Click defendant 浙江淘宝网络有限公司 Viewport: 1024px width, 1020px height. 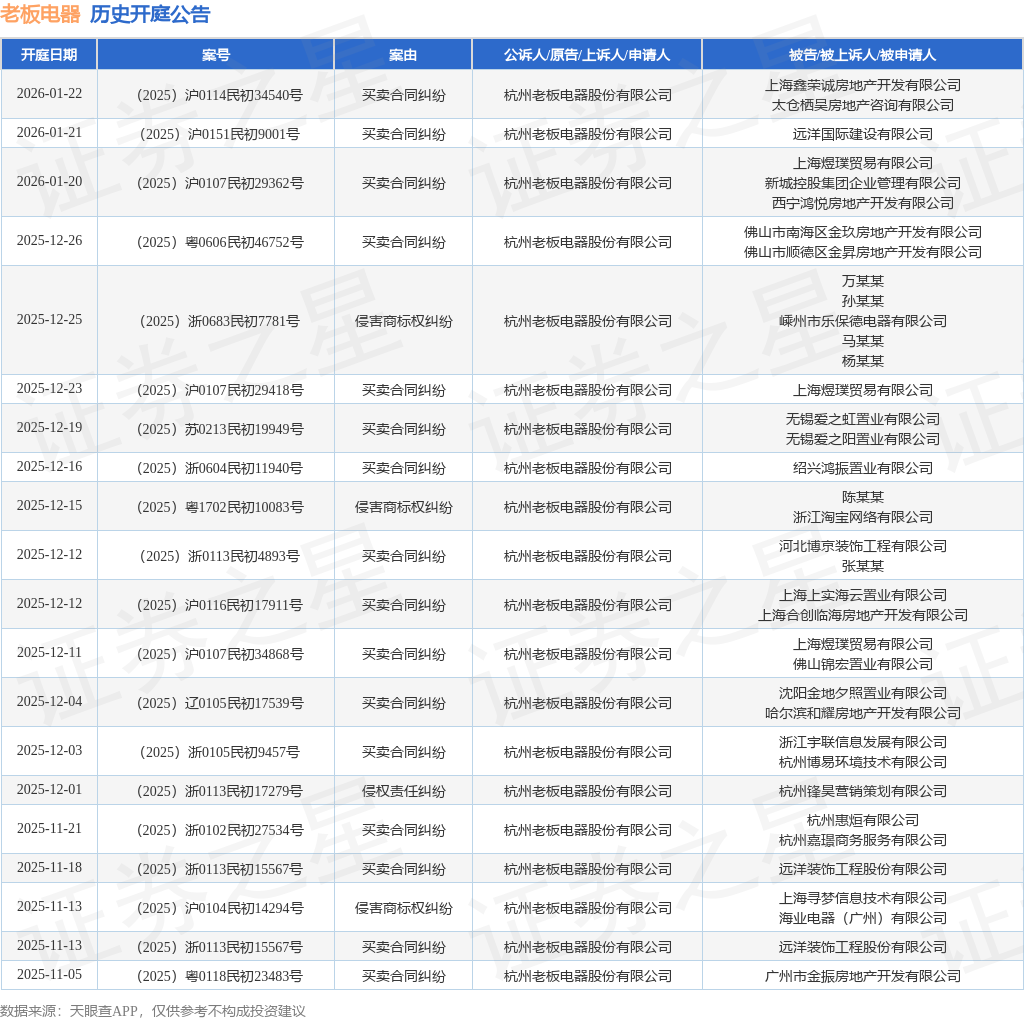coord(863,517)
